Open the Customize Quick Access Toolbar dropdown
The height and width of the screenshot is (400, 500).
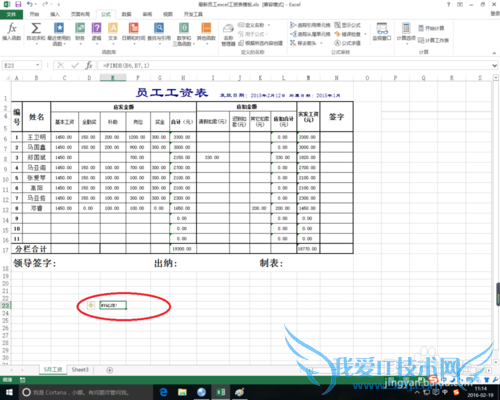coord(59,5)
